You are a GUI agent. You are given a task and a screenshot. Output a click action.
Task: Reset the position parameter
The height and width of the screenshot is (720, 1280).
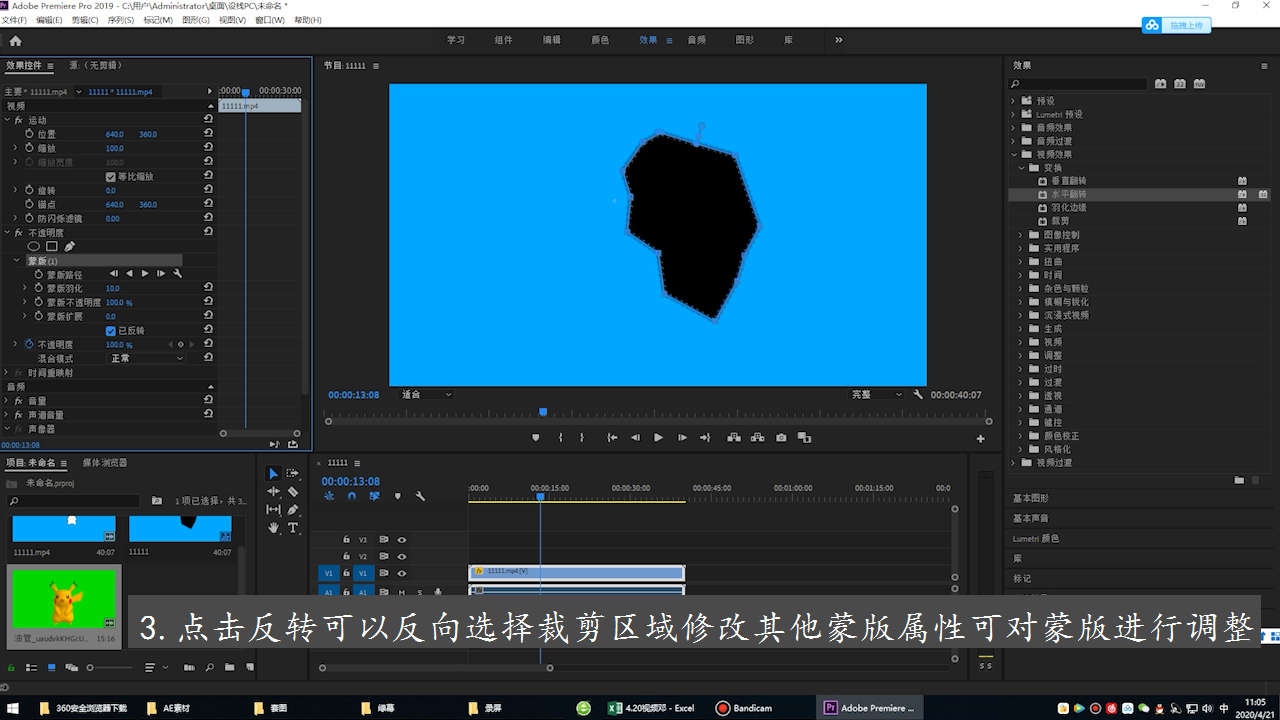(x=208, y=134)
